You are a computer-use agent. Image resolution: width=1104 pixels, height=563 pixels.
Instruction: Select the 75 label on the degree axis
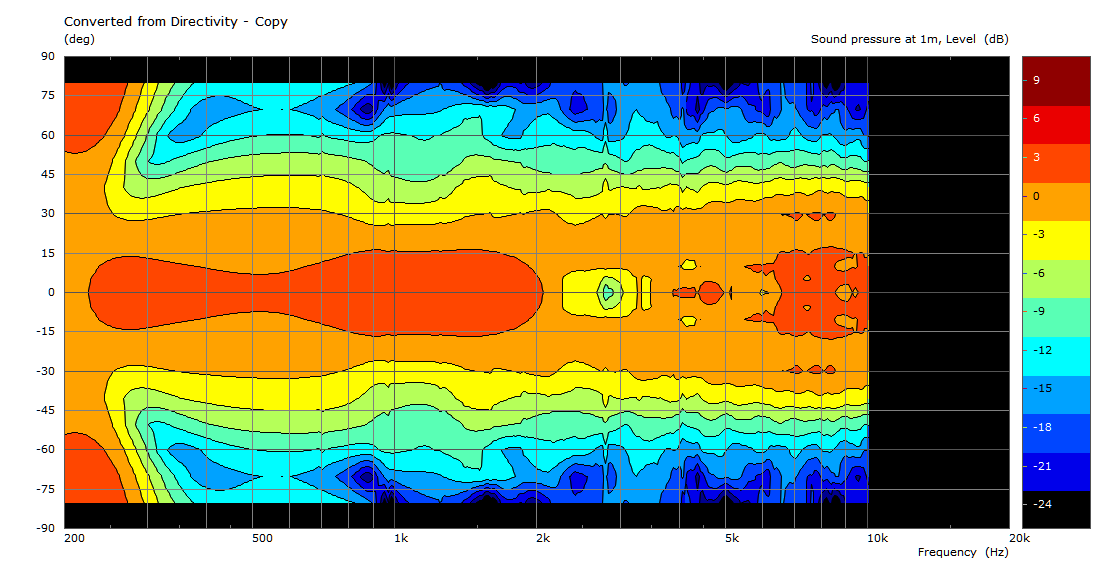point(47,96)
